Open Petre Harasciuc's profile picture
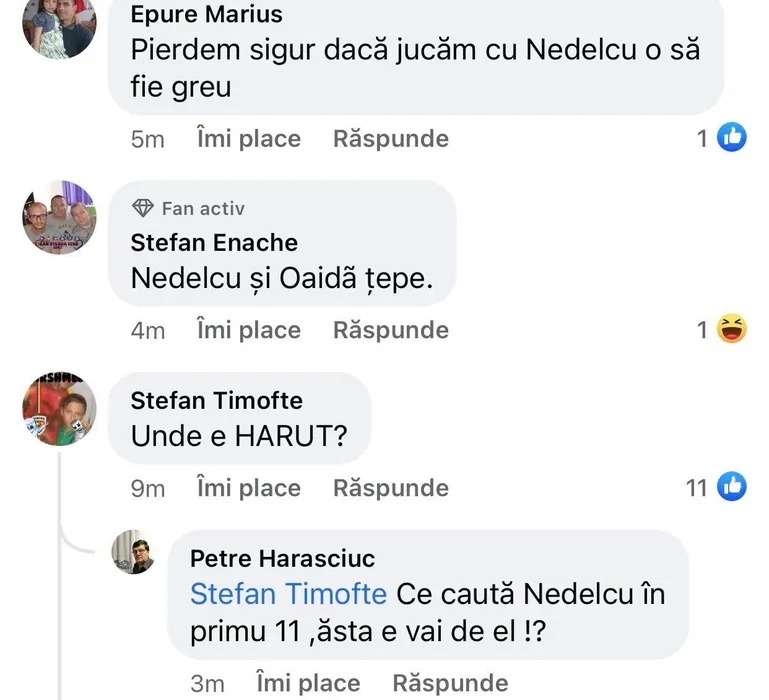The width and height of the screenshot is (769, 700). pyautogui.click(x=134, y=552)
